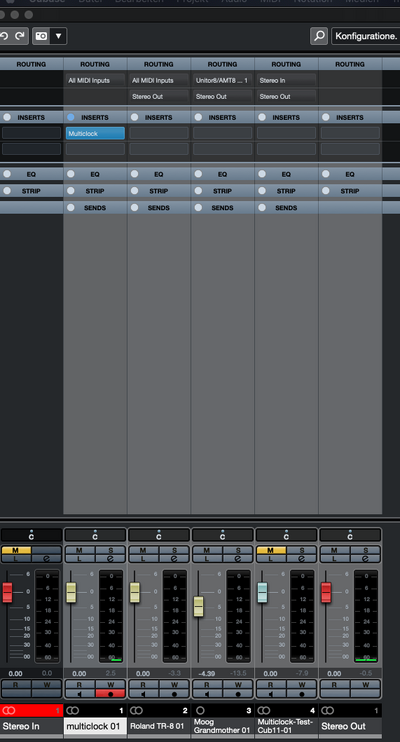Enable record on Multiclock-Test-Cub11-01
The width and height of the screenshot is (400, 742).
[302, 694]
